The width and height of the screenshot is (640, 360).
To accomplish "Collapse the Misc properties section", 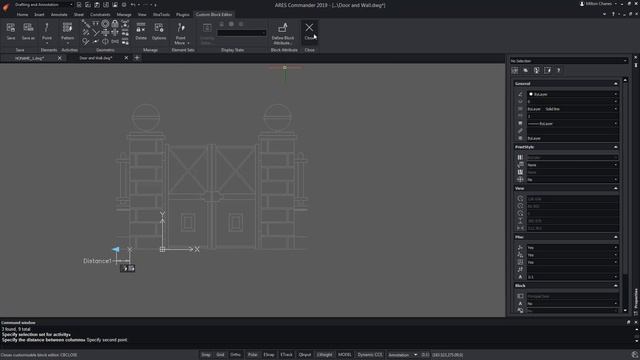I will tap(616, 237).
